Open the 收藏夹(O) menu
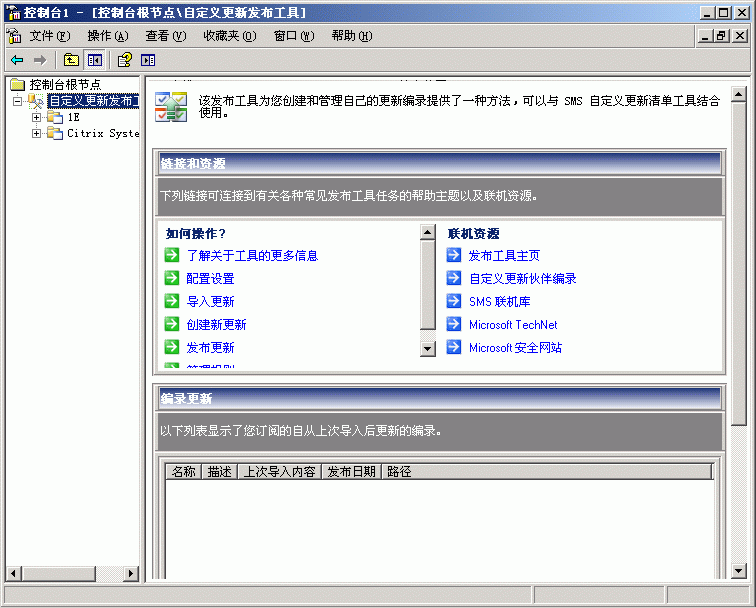756x608 pixels. tap(229, 36)
